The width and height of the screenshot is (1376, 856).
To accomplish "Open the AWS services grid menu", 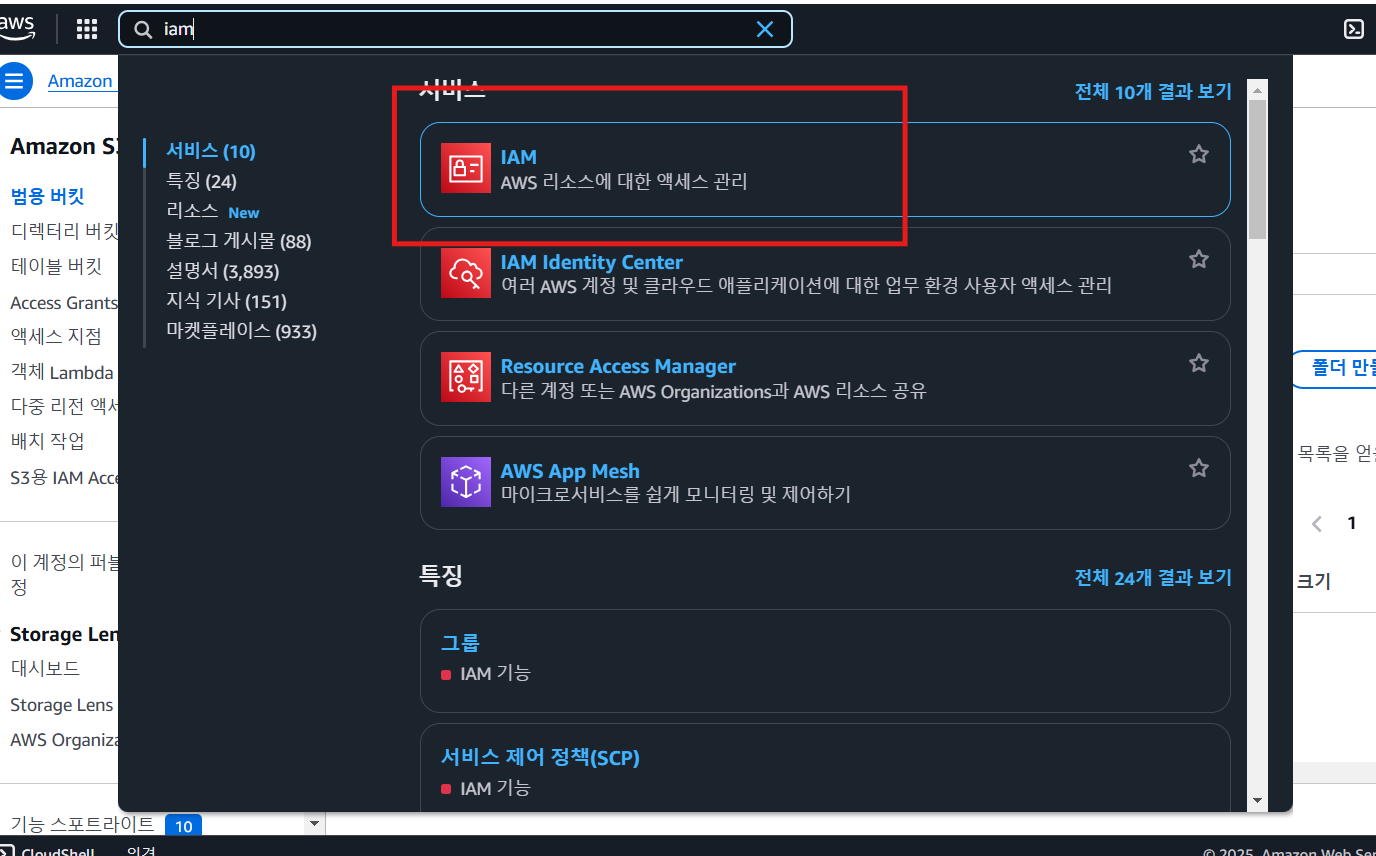I will 87,29.
